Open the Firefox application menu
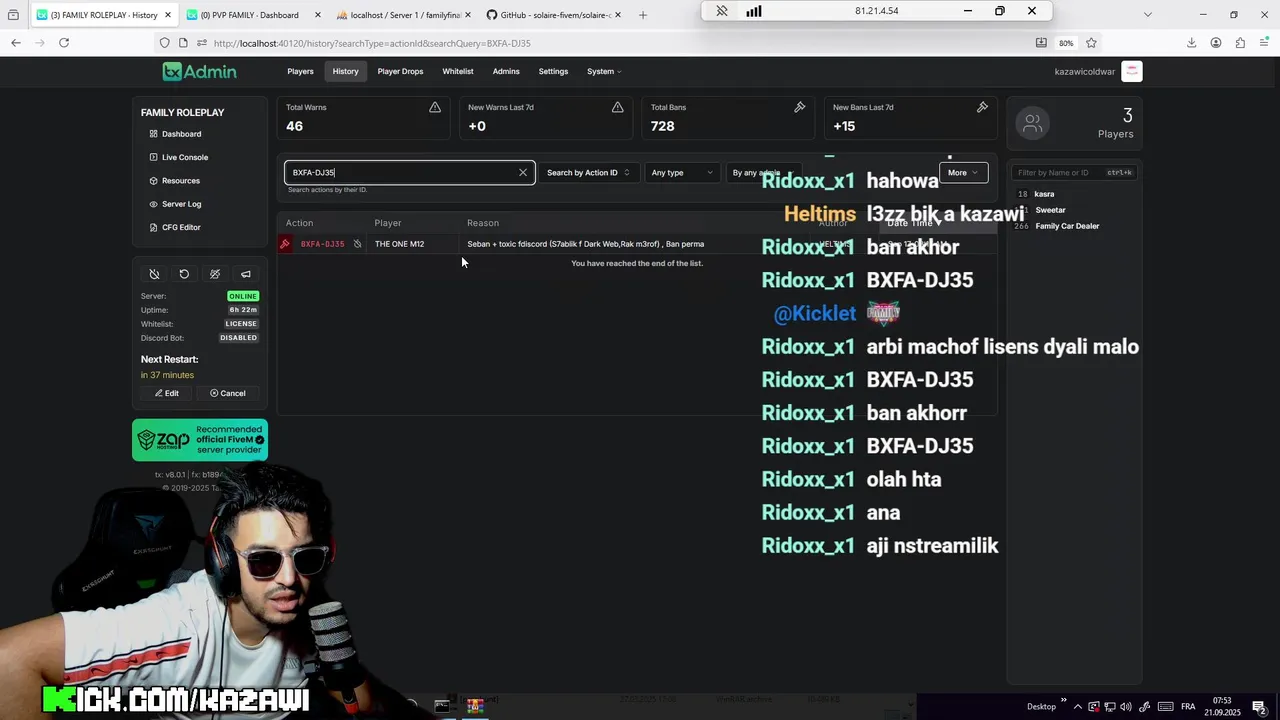This screenshot has width=1280, height=720. click(x=1264, y=43)
